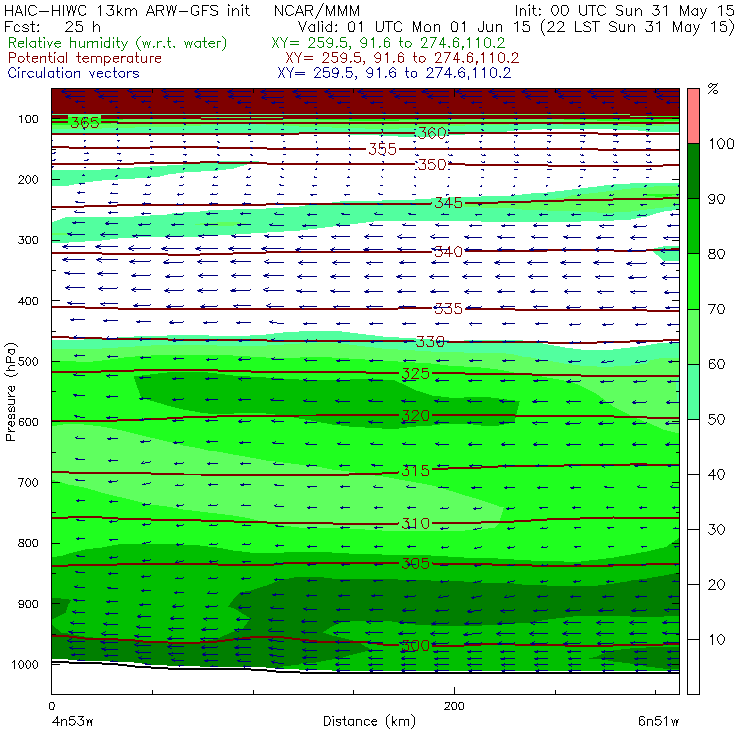Click the '6n51w' end location label
This screenshot has height=740, width=740.
click(x=658, y=722)
